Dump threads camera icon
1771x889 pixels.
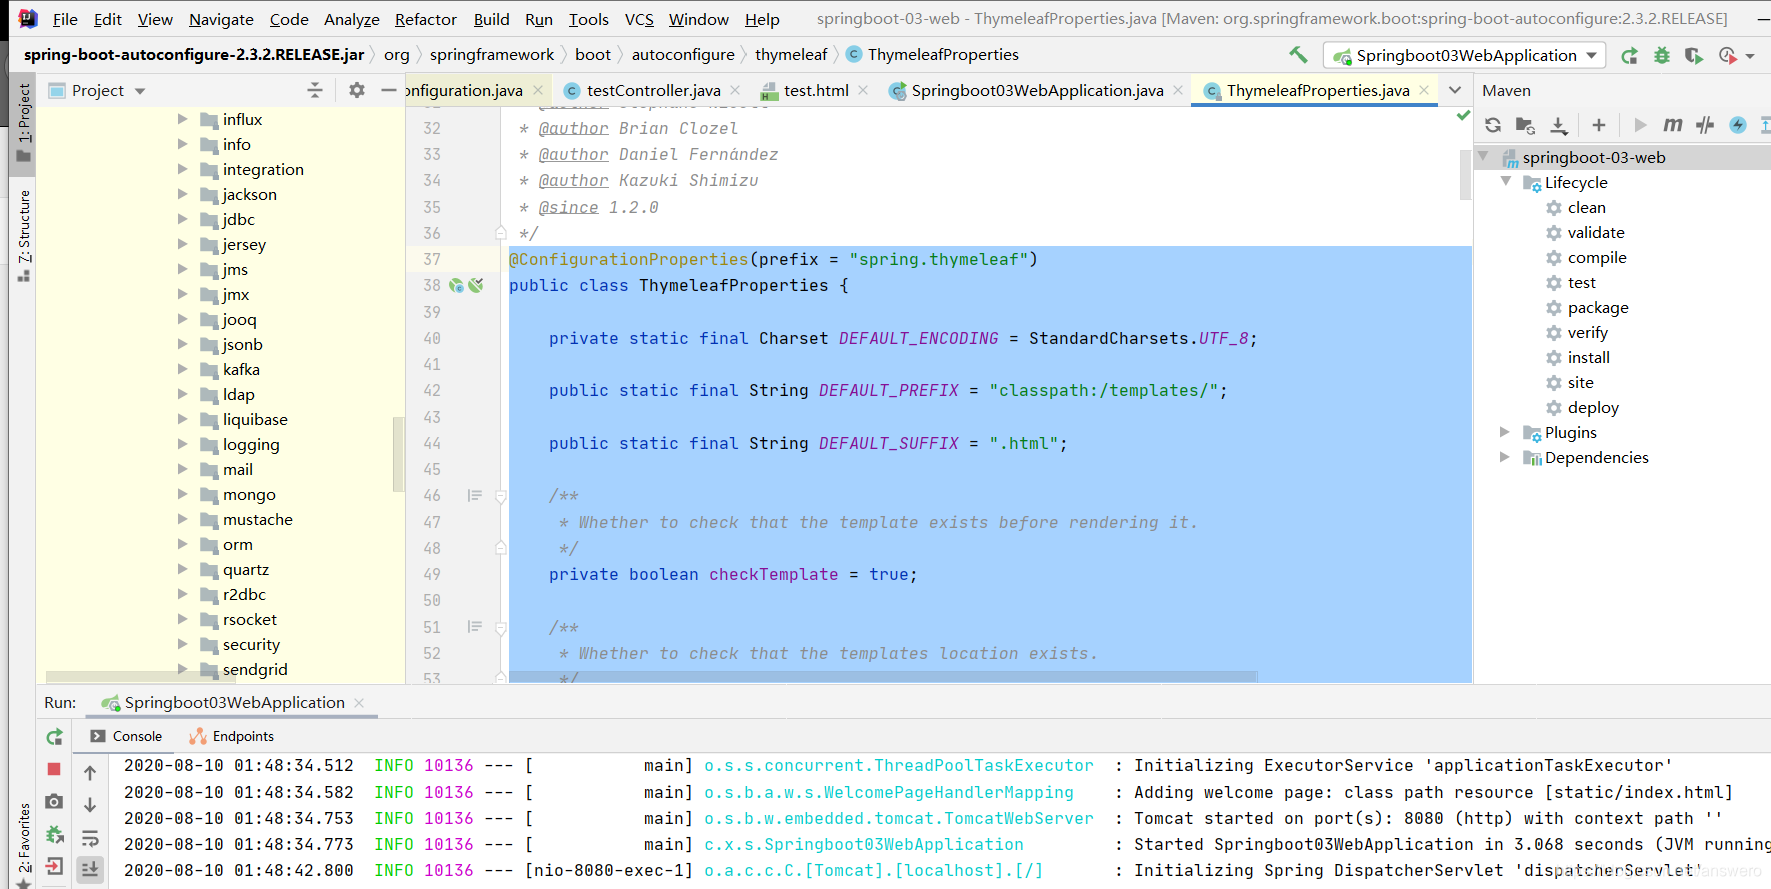pyautogui.click(x=54, y=802)
